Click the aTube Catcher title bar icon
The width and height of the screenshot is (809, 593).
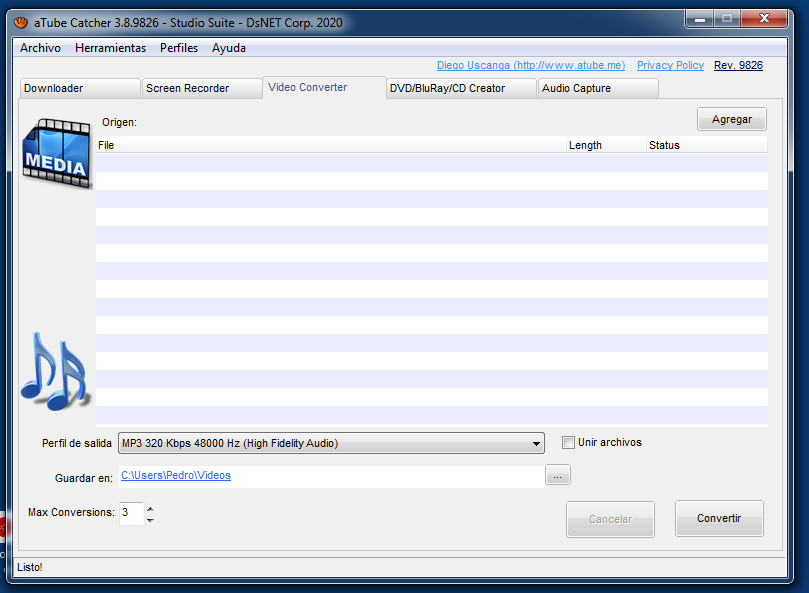click(21, 23)
